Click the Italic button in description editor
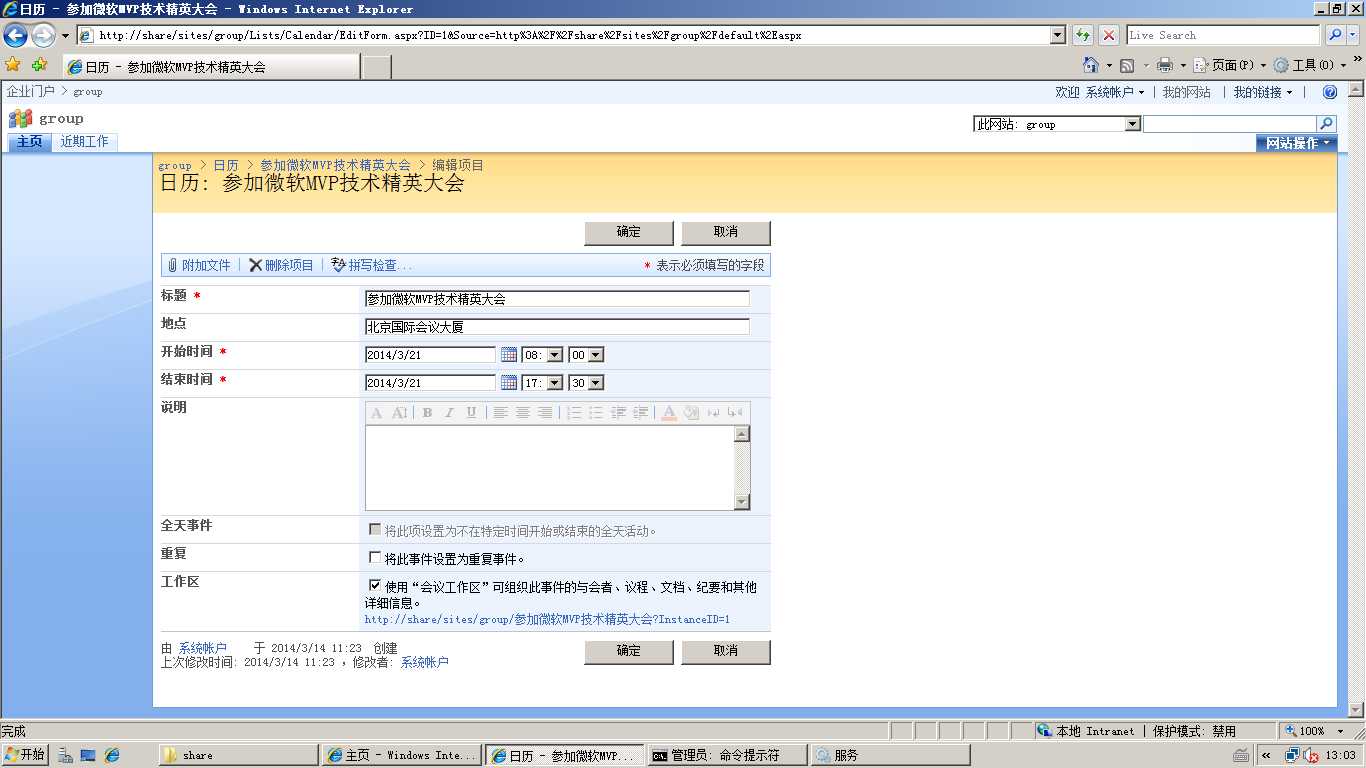 (449, 413)
